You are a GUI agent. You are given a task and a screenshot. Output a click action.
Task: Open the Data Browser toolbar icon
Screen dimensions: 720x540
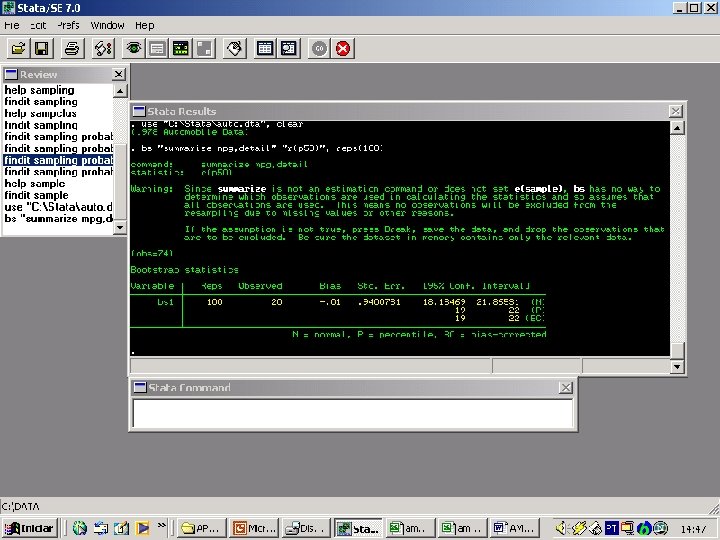(288, 48)
